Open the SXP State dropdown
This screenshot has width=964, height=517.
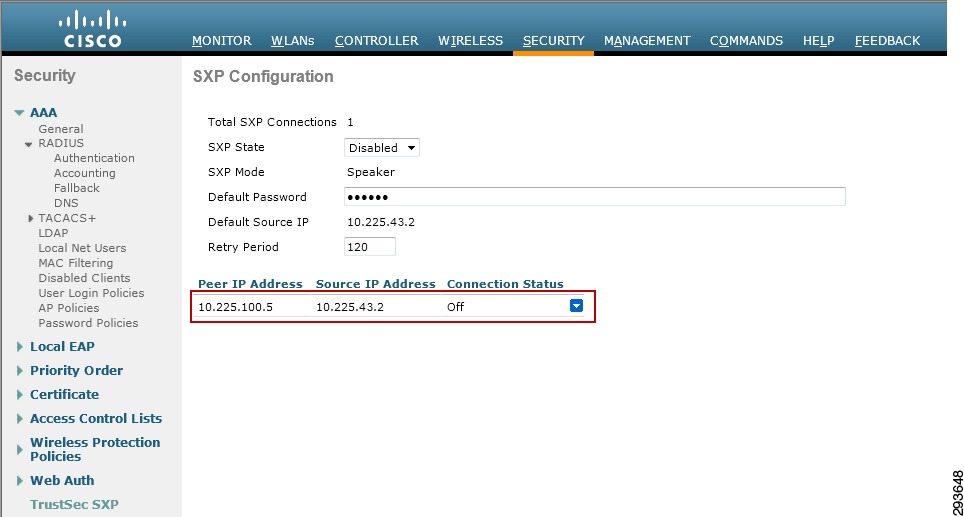pyautogui.click(x=382, y=148)
